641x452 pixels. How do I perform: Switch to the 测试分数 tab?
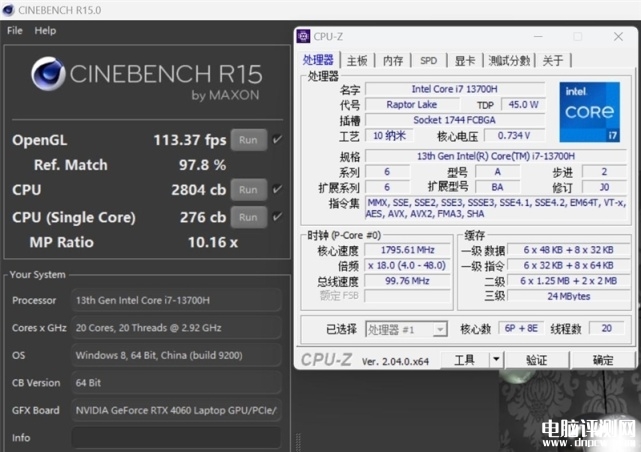(509, 61)
